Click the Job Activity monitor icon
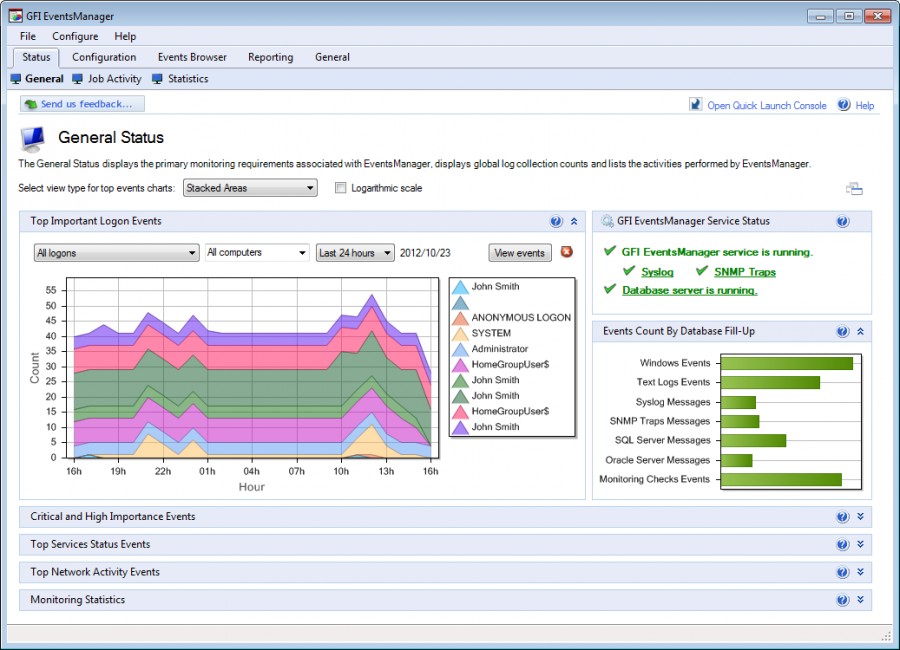Screen dimensions: 900x650 click(77, 79)
